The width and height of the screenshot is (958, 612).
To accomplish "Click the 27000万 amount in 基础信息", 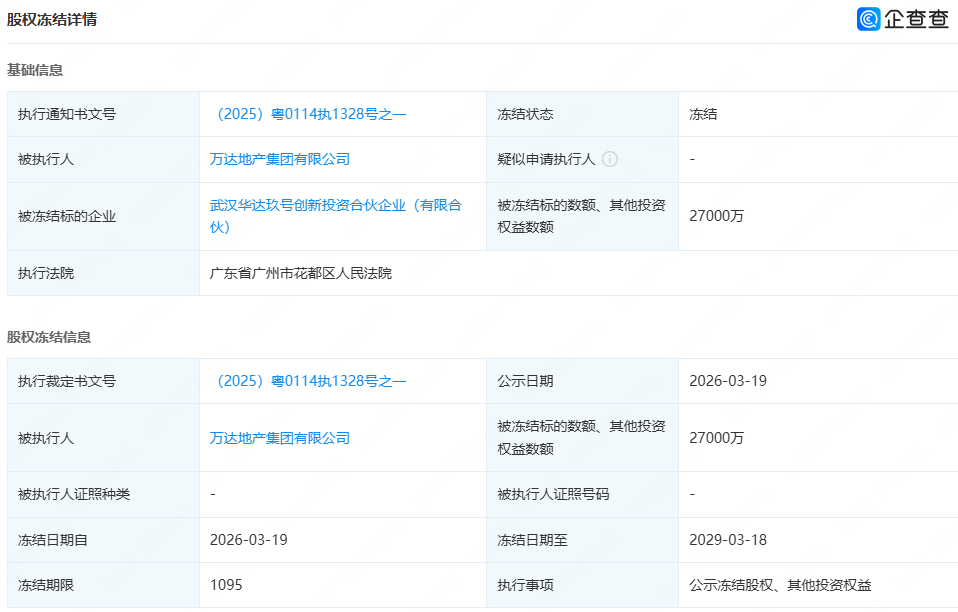I will coord(717,216).
